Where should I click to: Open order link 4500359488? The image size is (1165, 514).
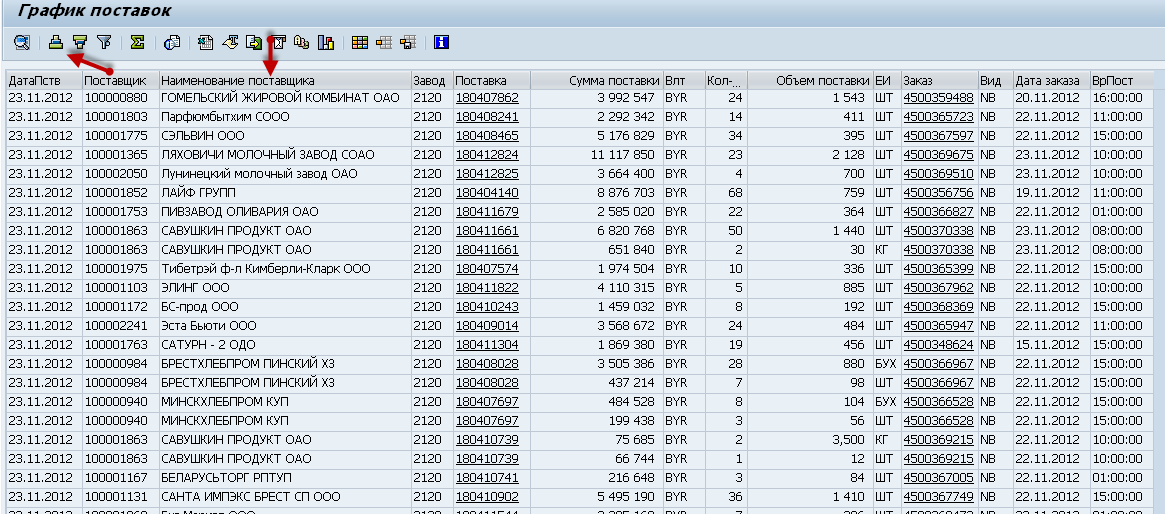pyautogui.click(x=938, y=98)
